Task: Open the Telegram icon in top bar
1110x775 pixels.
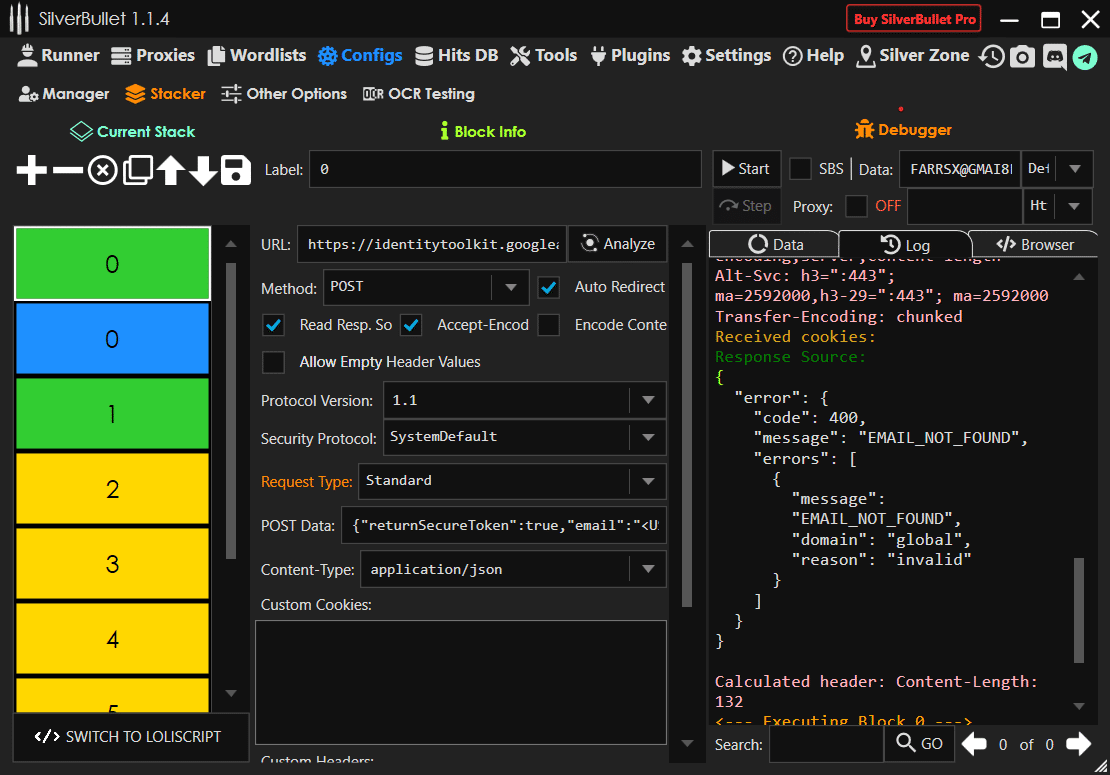Action: pos(1085,57)
